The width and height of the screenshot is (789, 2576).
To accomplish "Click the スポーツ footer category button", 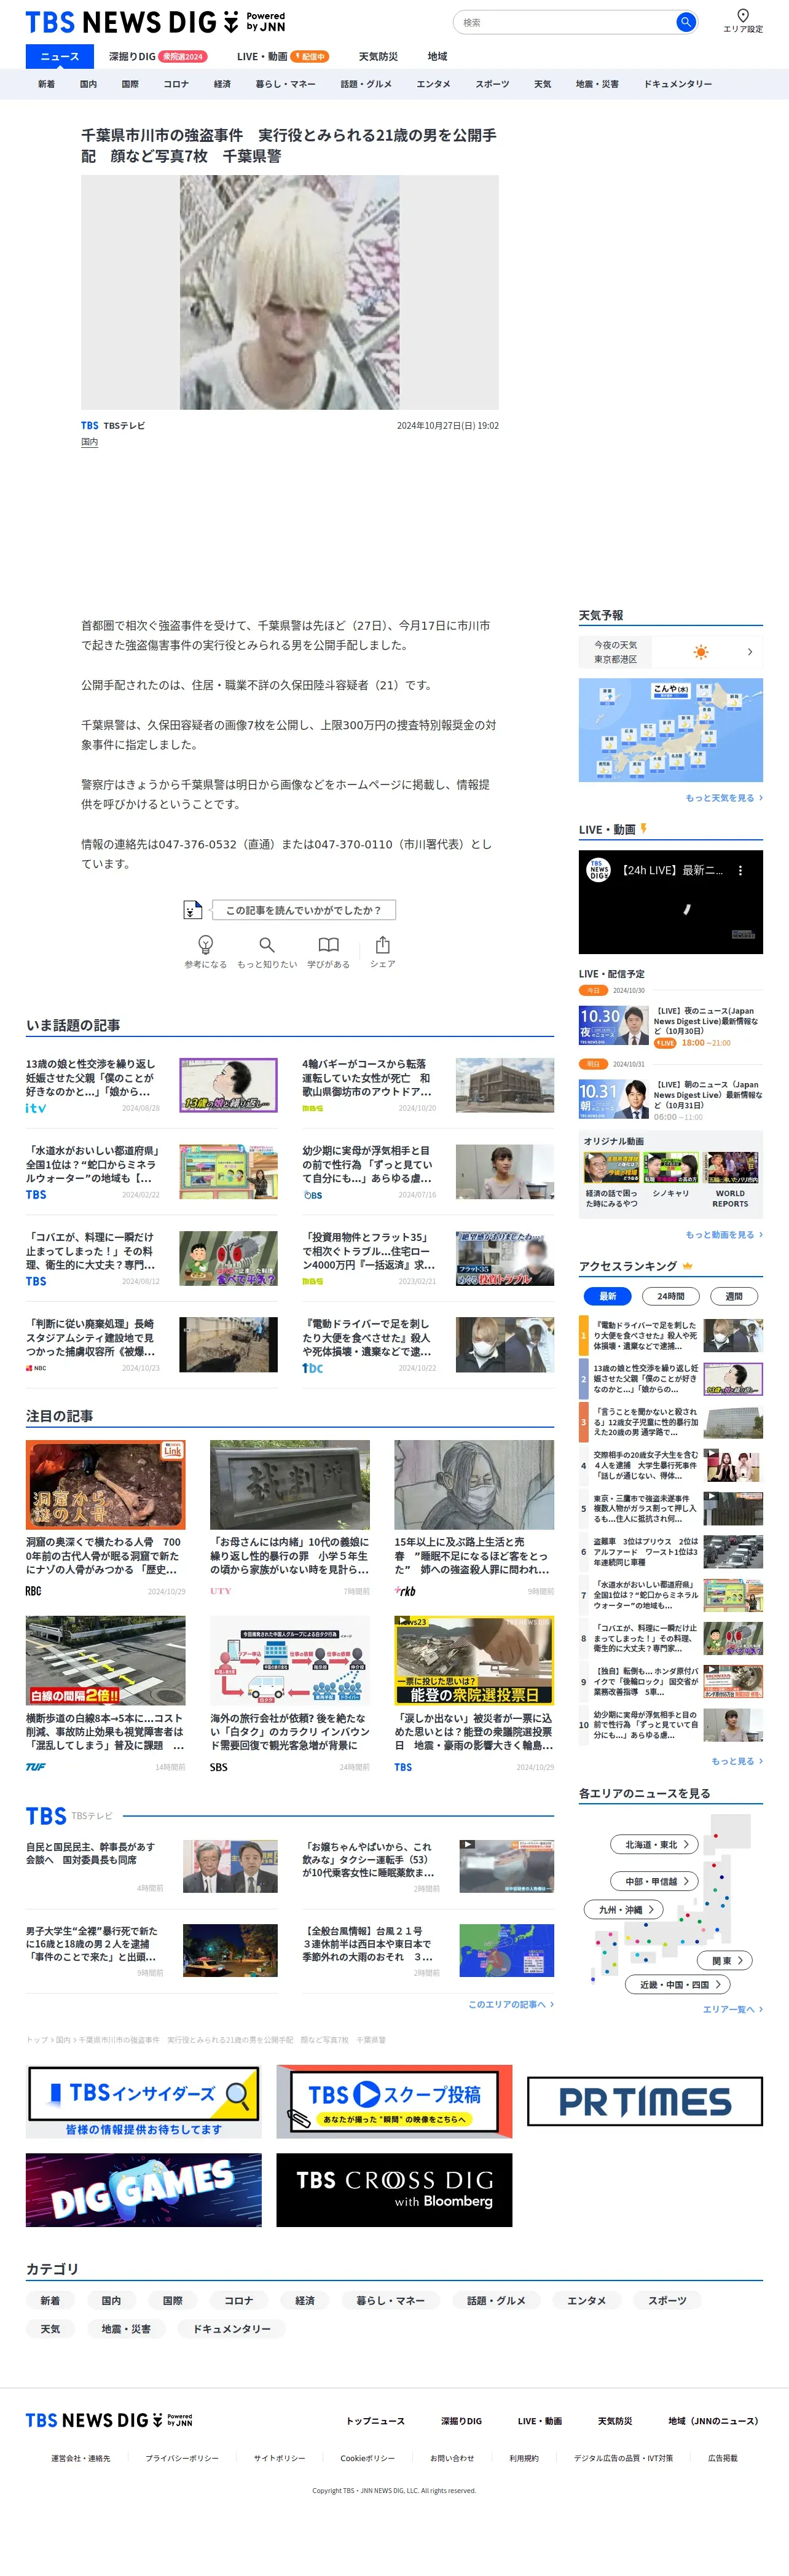I will (667, 2300).
